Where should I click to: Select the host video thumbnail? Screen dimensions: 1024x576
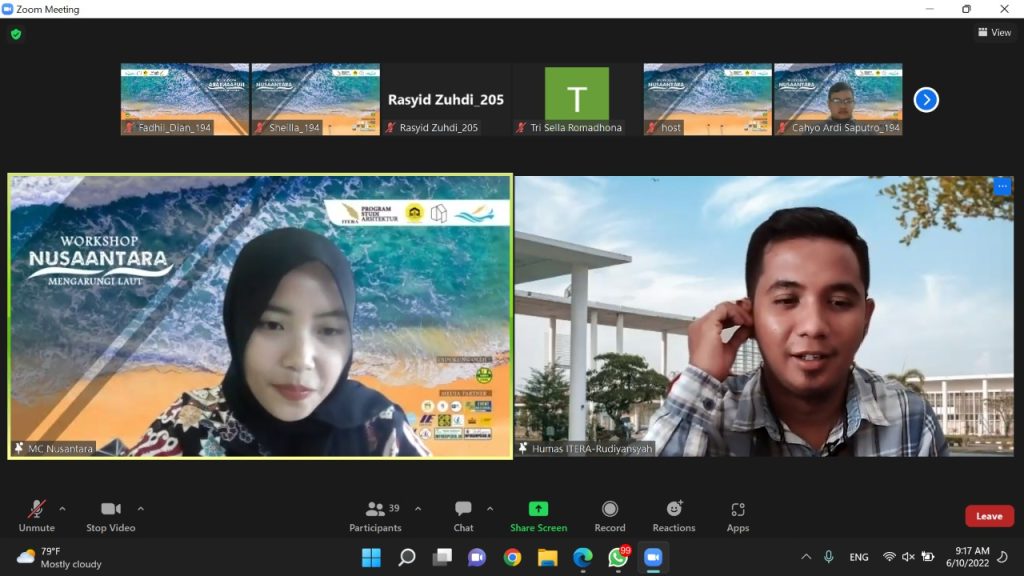tap(707, 99)
